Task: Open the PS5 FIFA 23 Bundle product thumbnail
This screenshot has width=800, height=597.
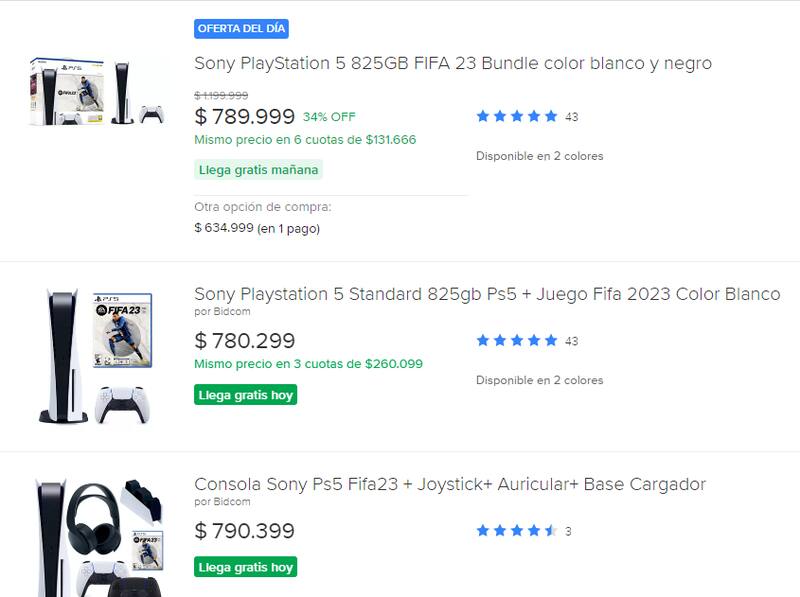Action: (97, 91)
